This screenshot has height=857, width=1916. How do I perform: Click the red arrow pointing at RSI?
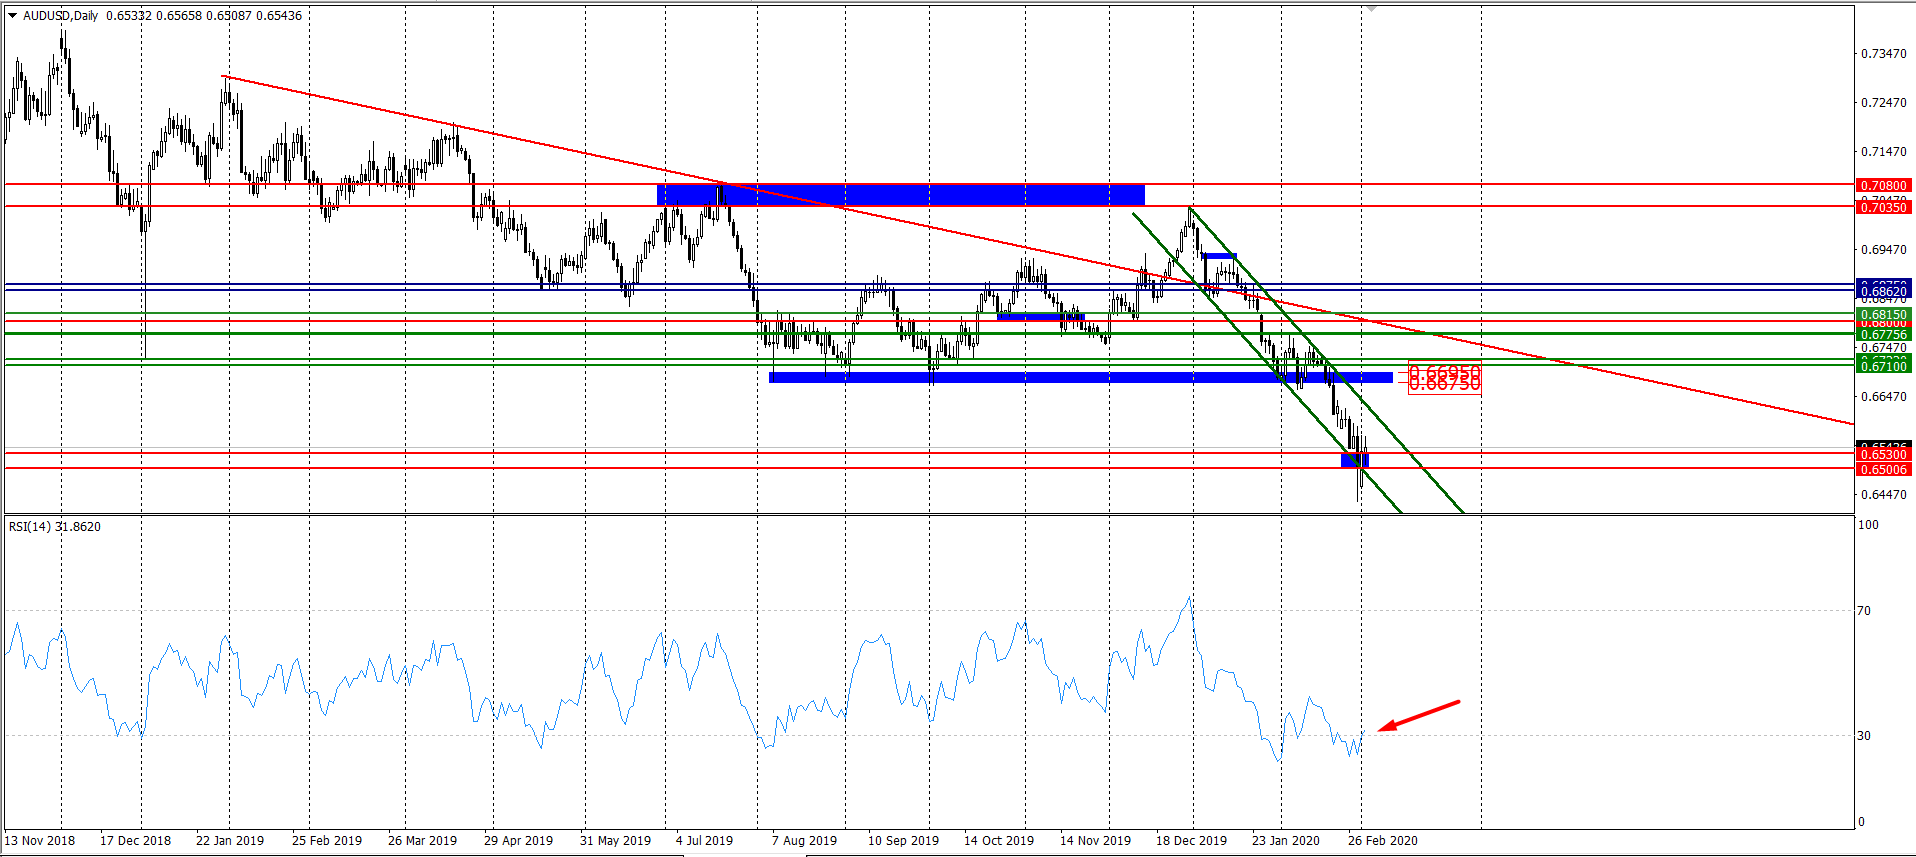(x=1420, y=715)
